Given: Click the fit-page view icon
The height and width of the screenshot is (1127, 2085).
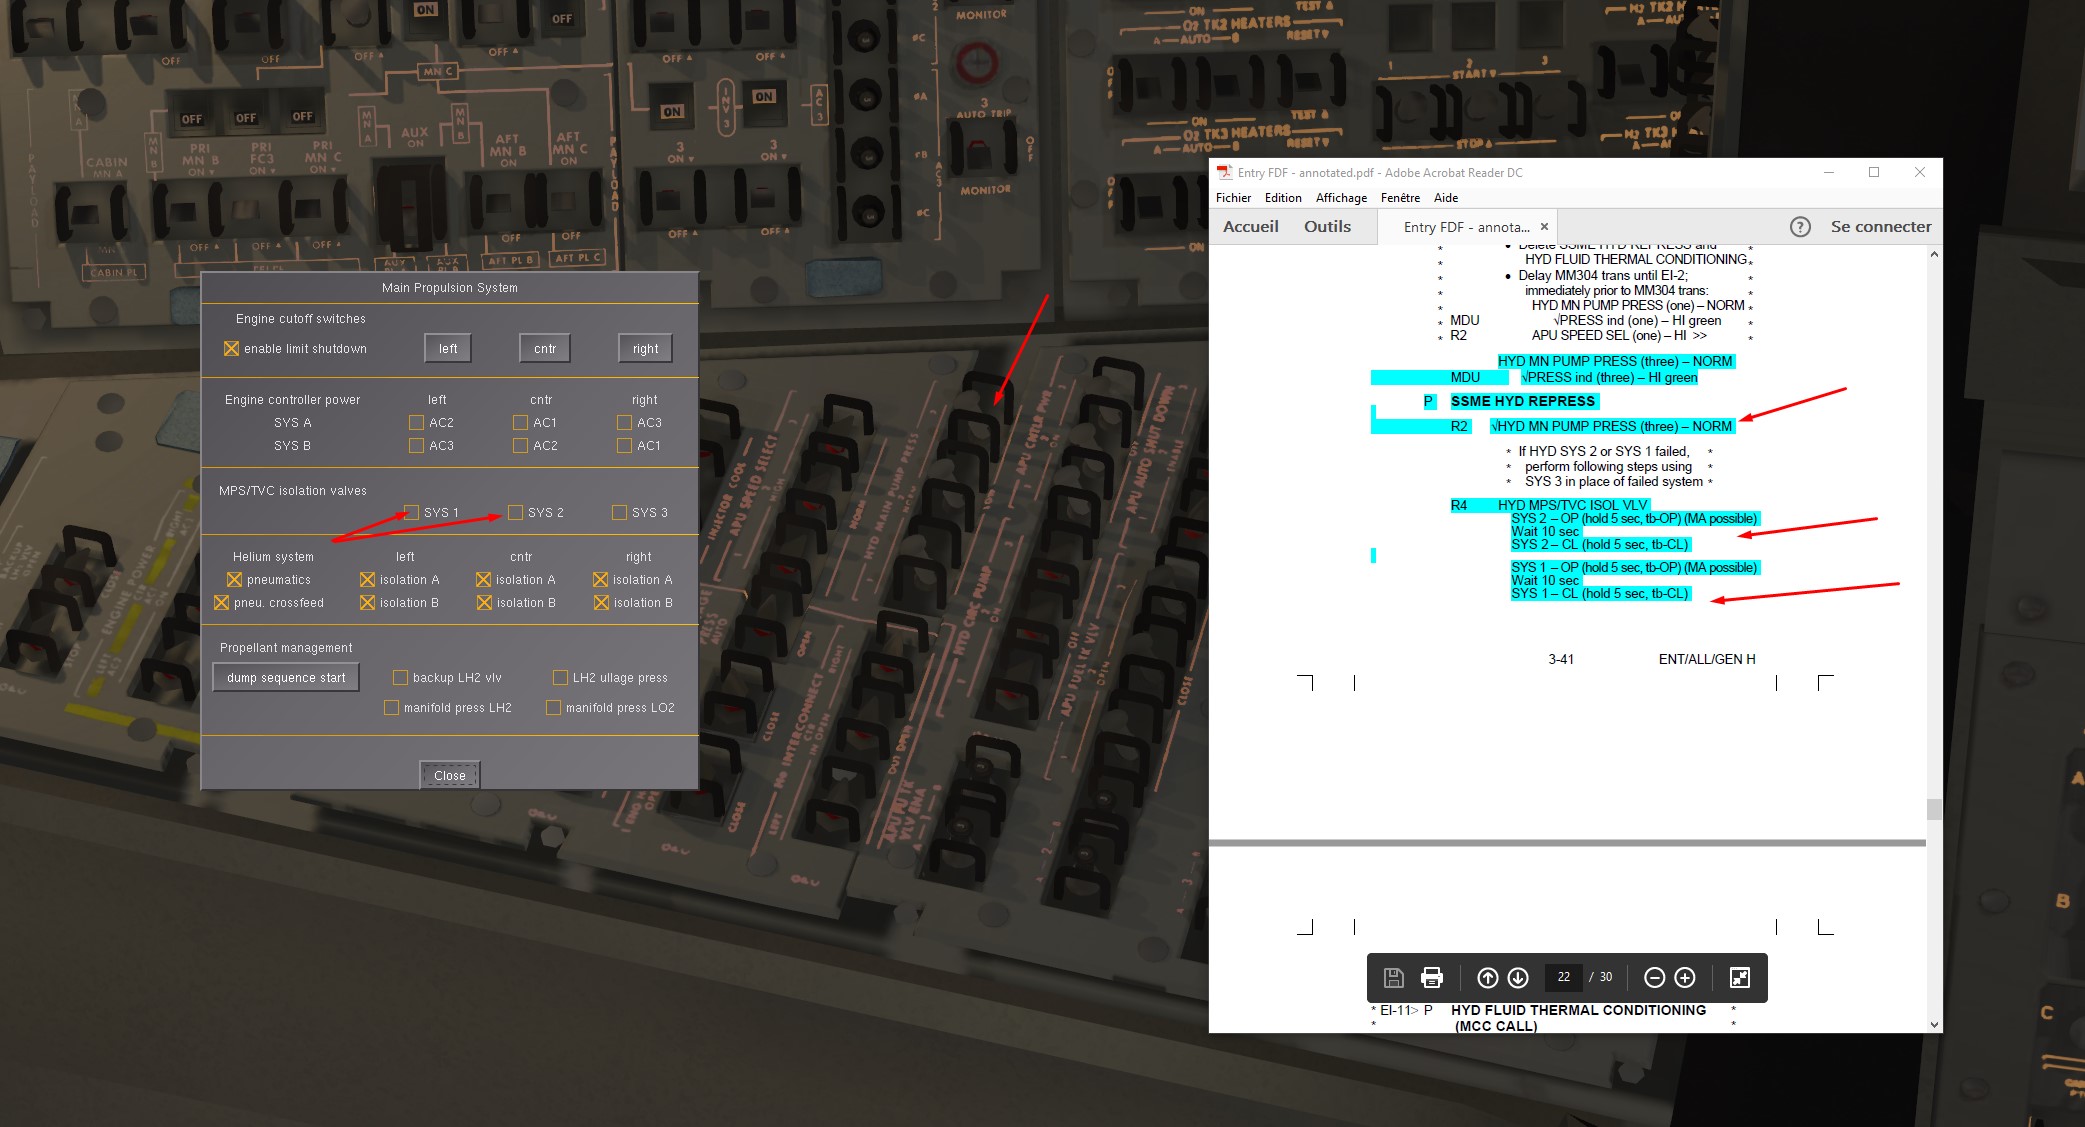Looking at the screenshot, I should pyautogui.click(x=1740, y=977).
